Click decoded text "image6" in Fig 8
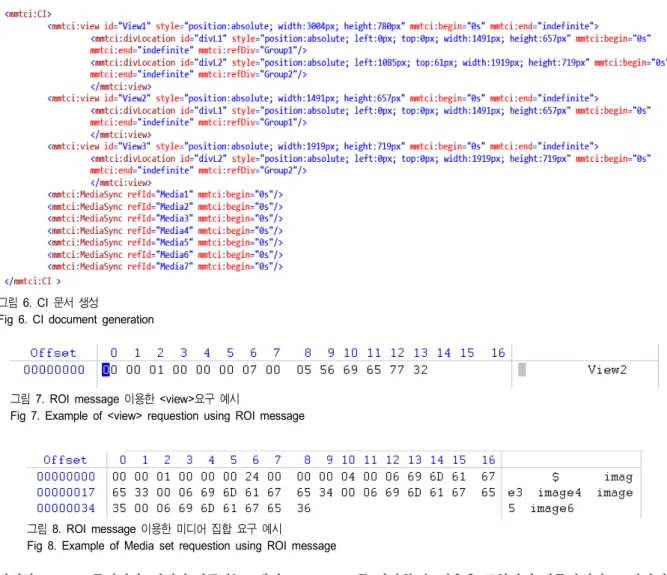This screenshot has height=575, width=667. pos(552,509)
